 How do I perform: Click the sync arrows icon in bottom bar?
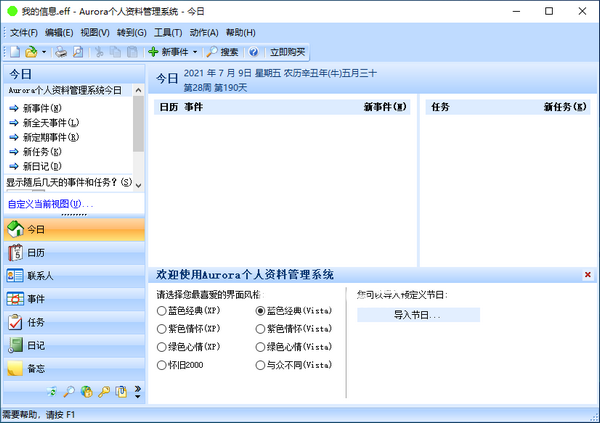pos(52,392)
